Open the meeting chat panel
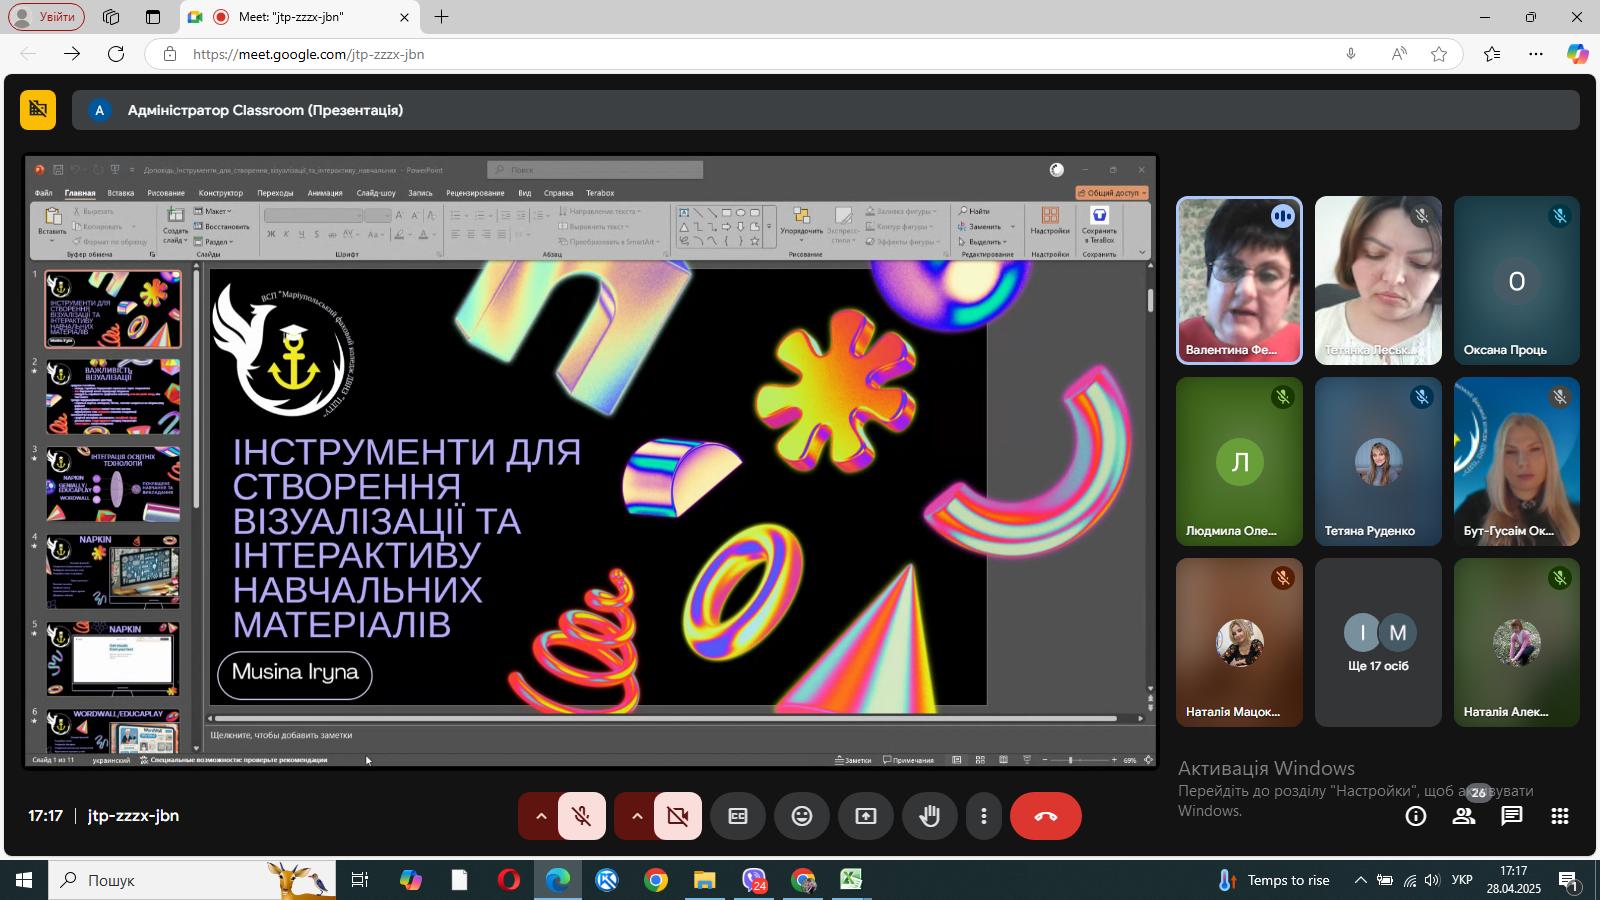This screenshot has height=900, width=1600. point(1512,816)
